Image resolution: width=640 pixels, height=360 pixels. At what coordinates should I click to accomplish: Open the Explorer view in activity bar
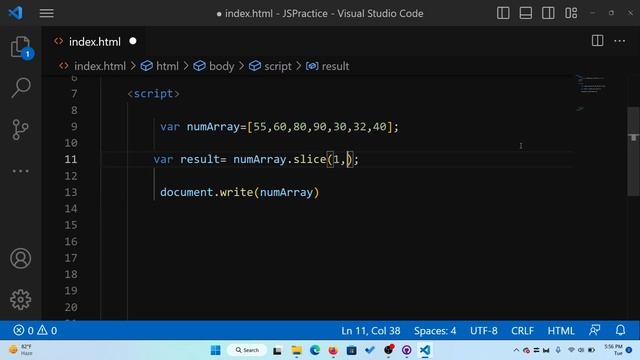click(20, 47)
